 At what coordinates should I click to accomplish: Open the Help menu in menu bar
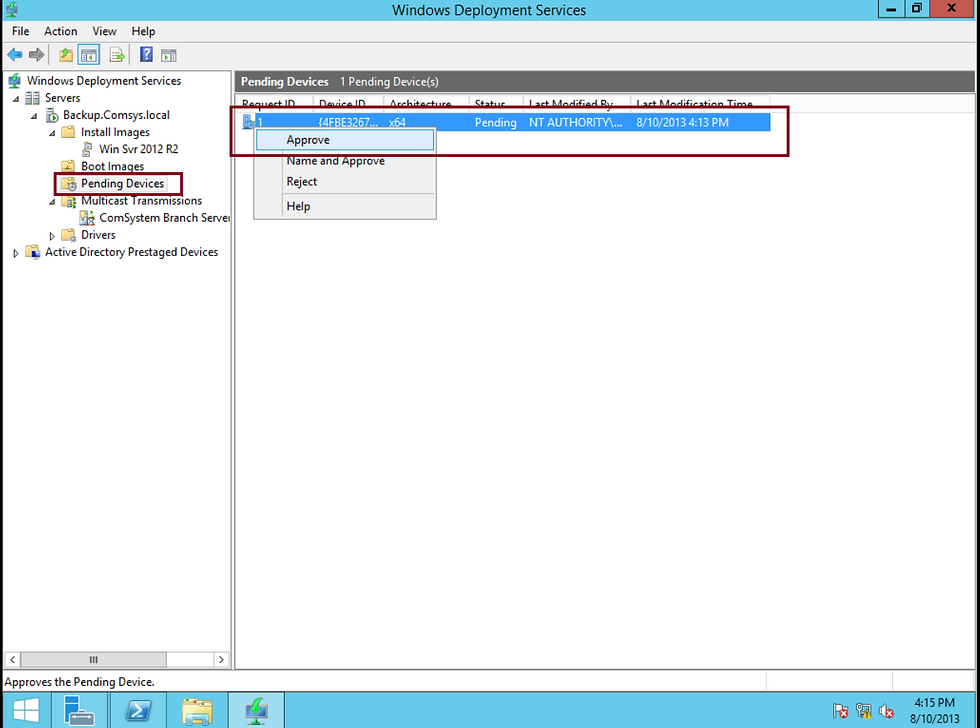pyautogui.click(x=143, y=31)
